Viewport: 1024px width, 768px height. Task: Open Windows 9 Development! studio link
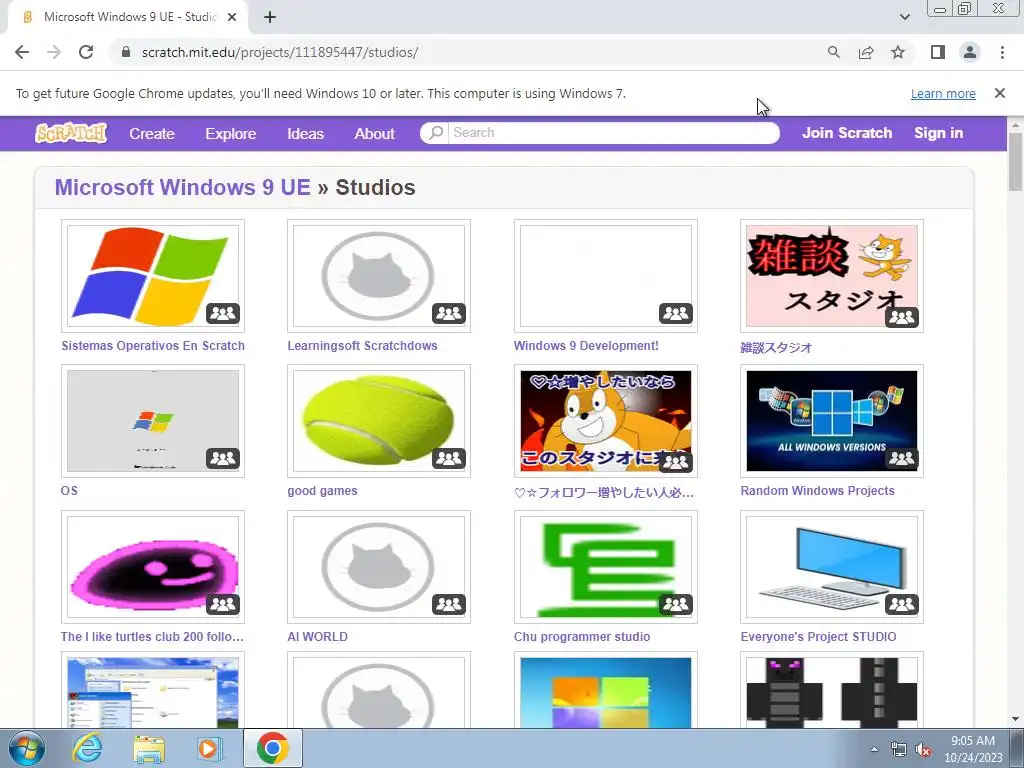point(586,346)
